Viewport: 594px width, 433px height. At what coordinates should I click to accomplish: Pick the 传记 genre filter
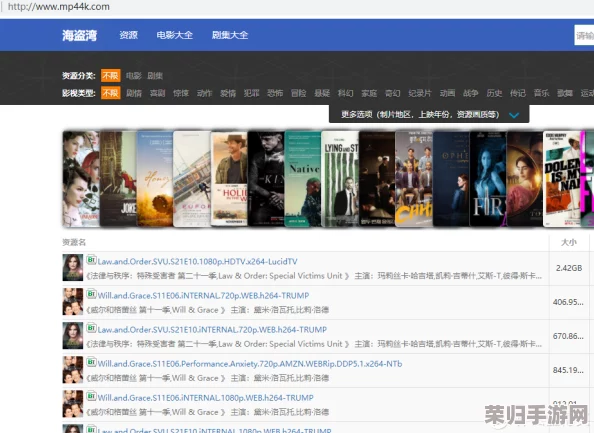tap(517, 93)
